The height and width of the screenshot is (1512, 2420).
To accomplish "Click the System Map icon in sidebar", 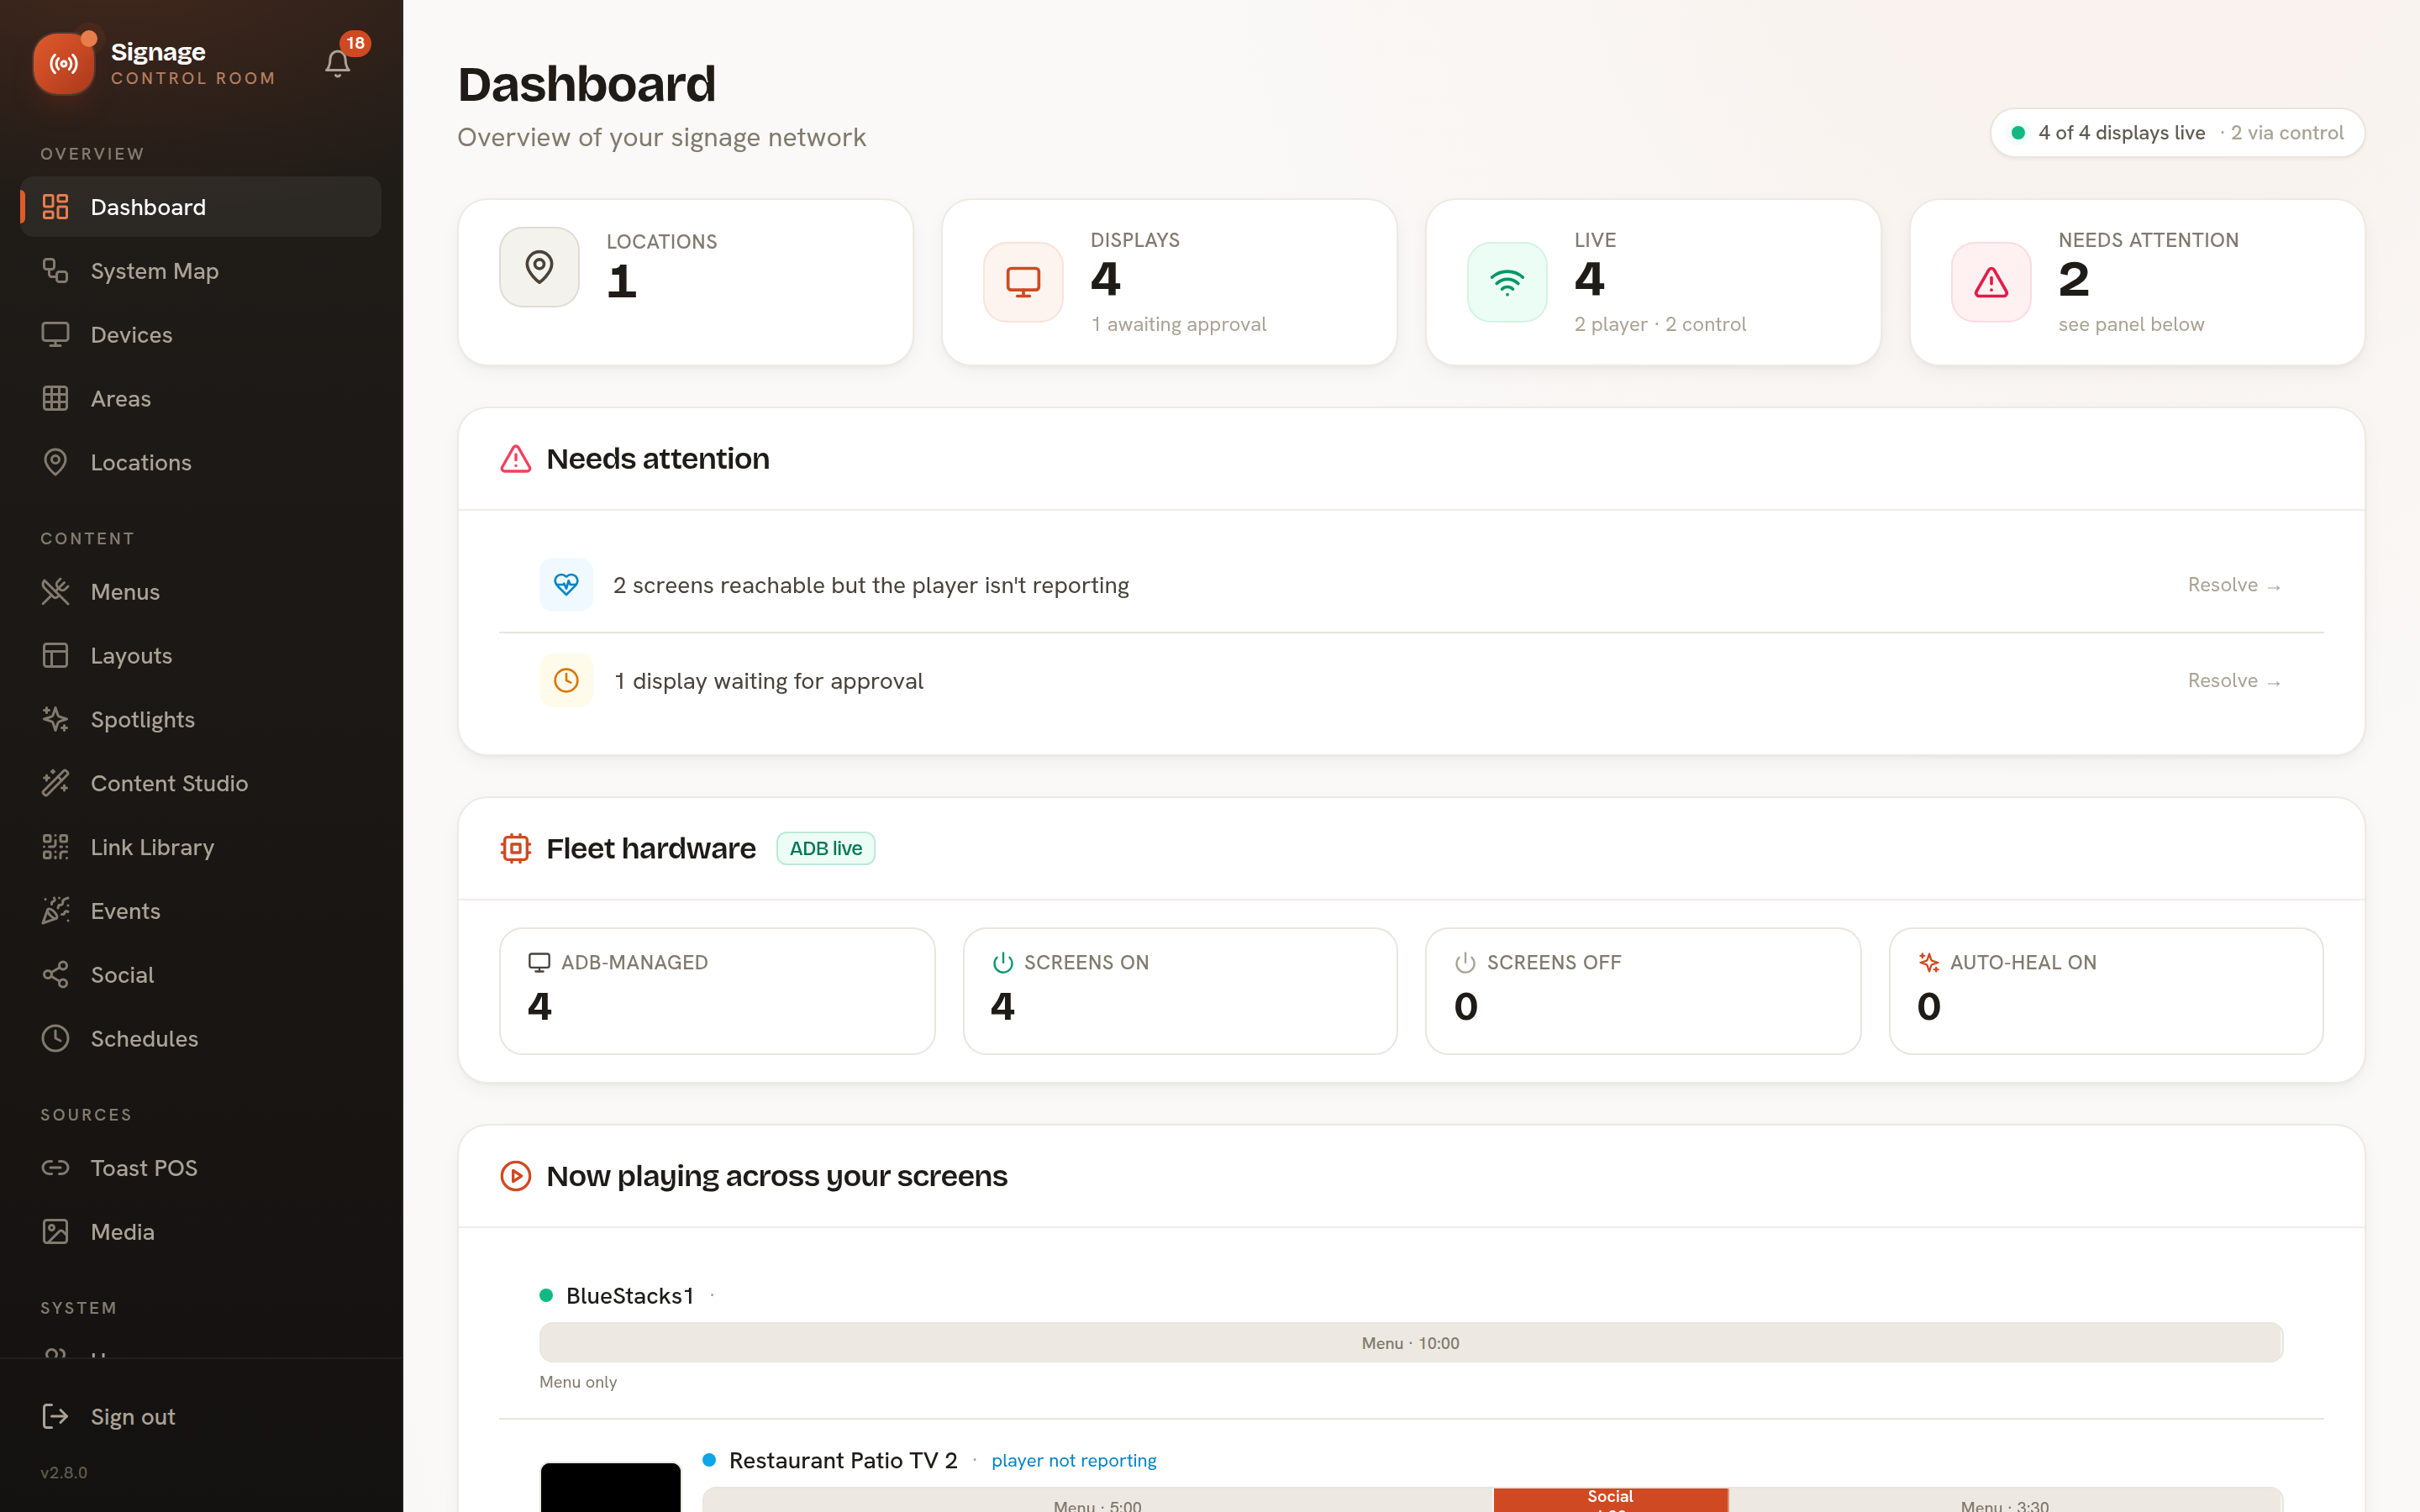I will 55,271.
